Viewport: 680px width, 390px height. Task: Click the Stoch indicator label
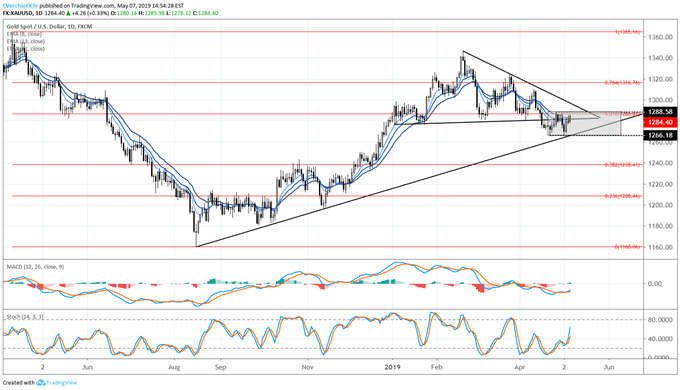point(25,318)
